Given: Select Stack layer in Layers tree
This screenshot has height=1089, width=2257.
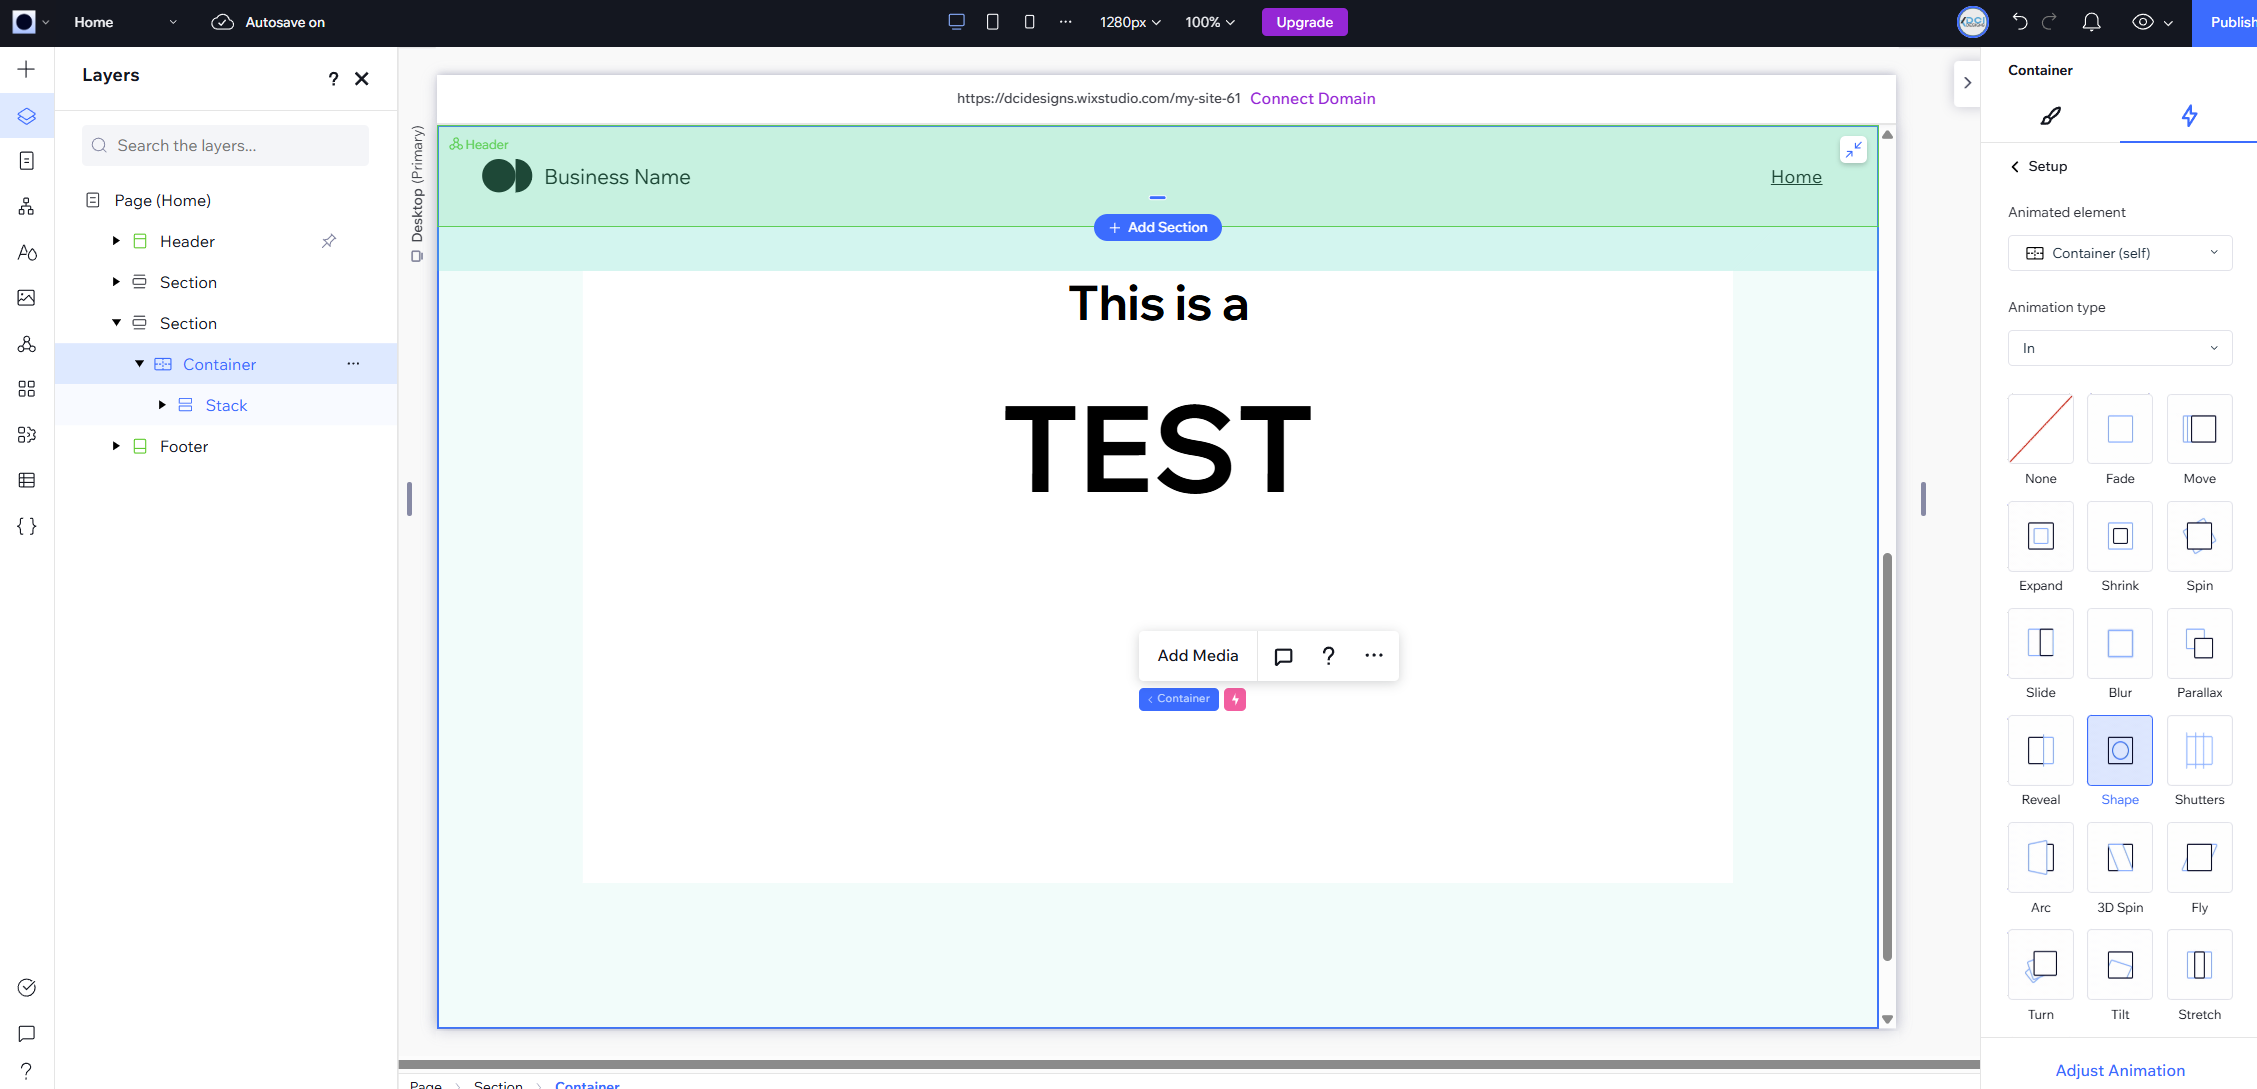Looking at the screenshot, I should (226, 405).
